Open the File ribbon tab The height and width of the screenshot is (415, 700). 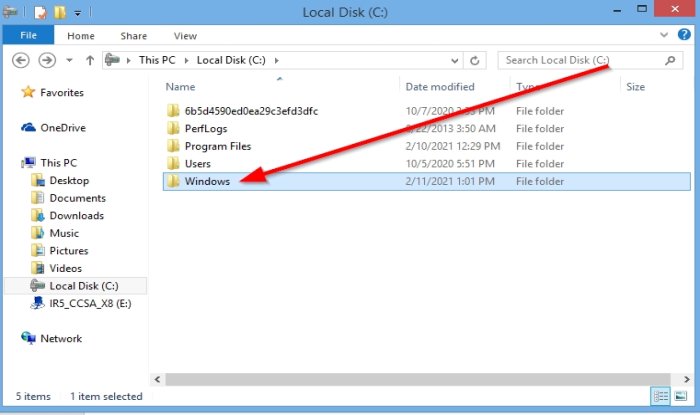click(28, 35)
